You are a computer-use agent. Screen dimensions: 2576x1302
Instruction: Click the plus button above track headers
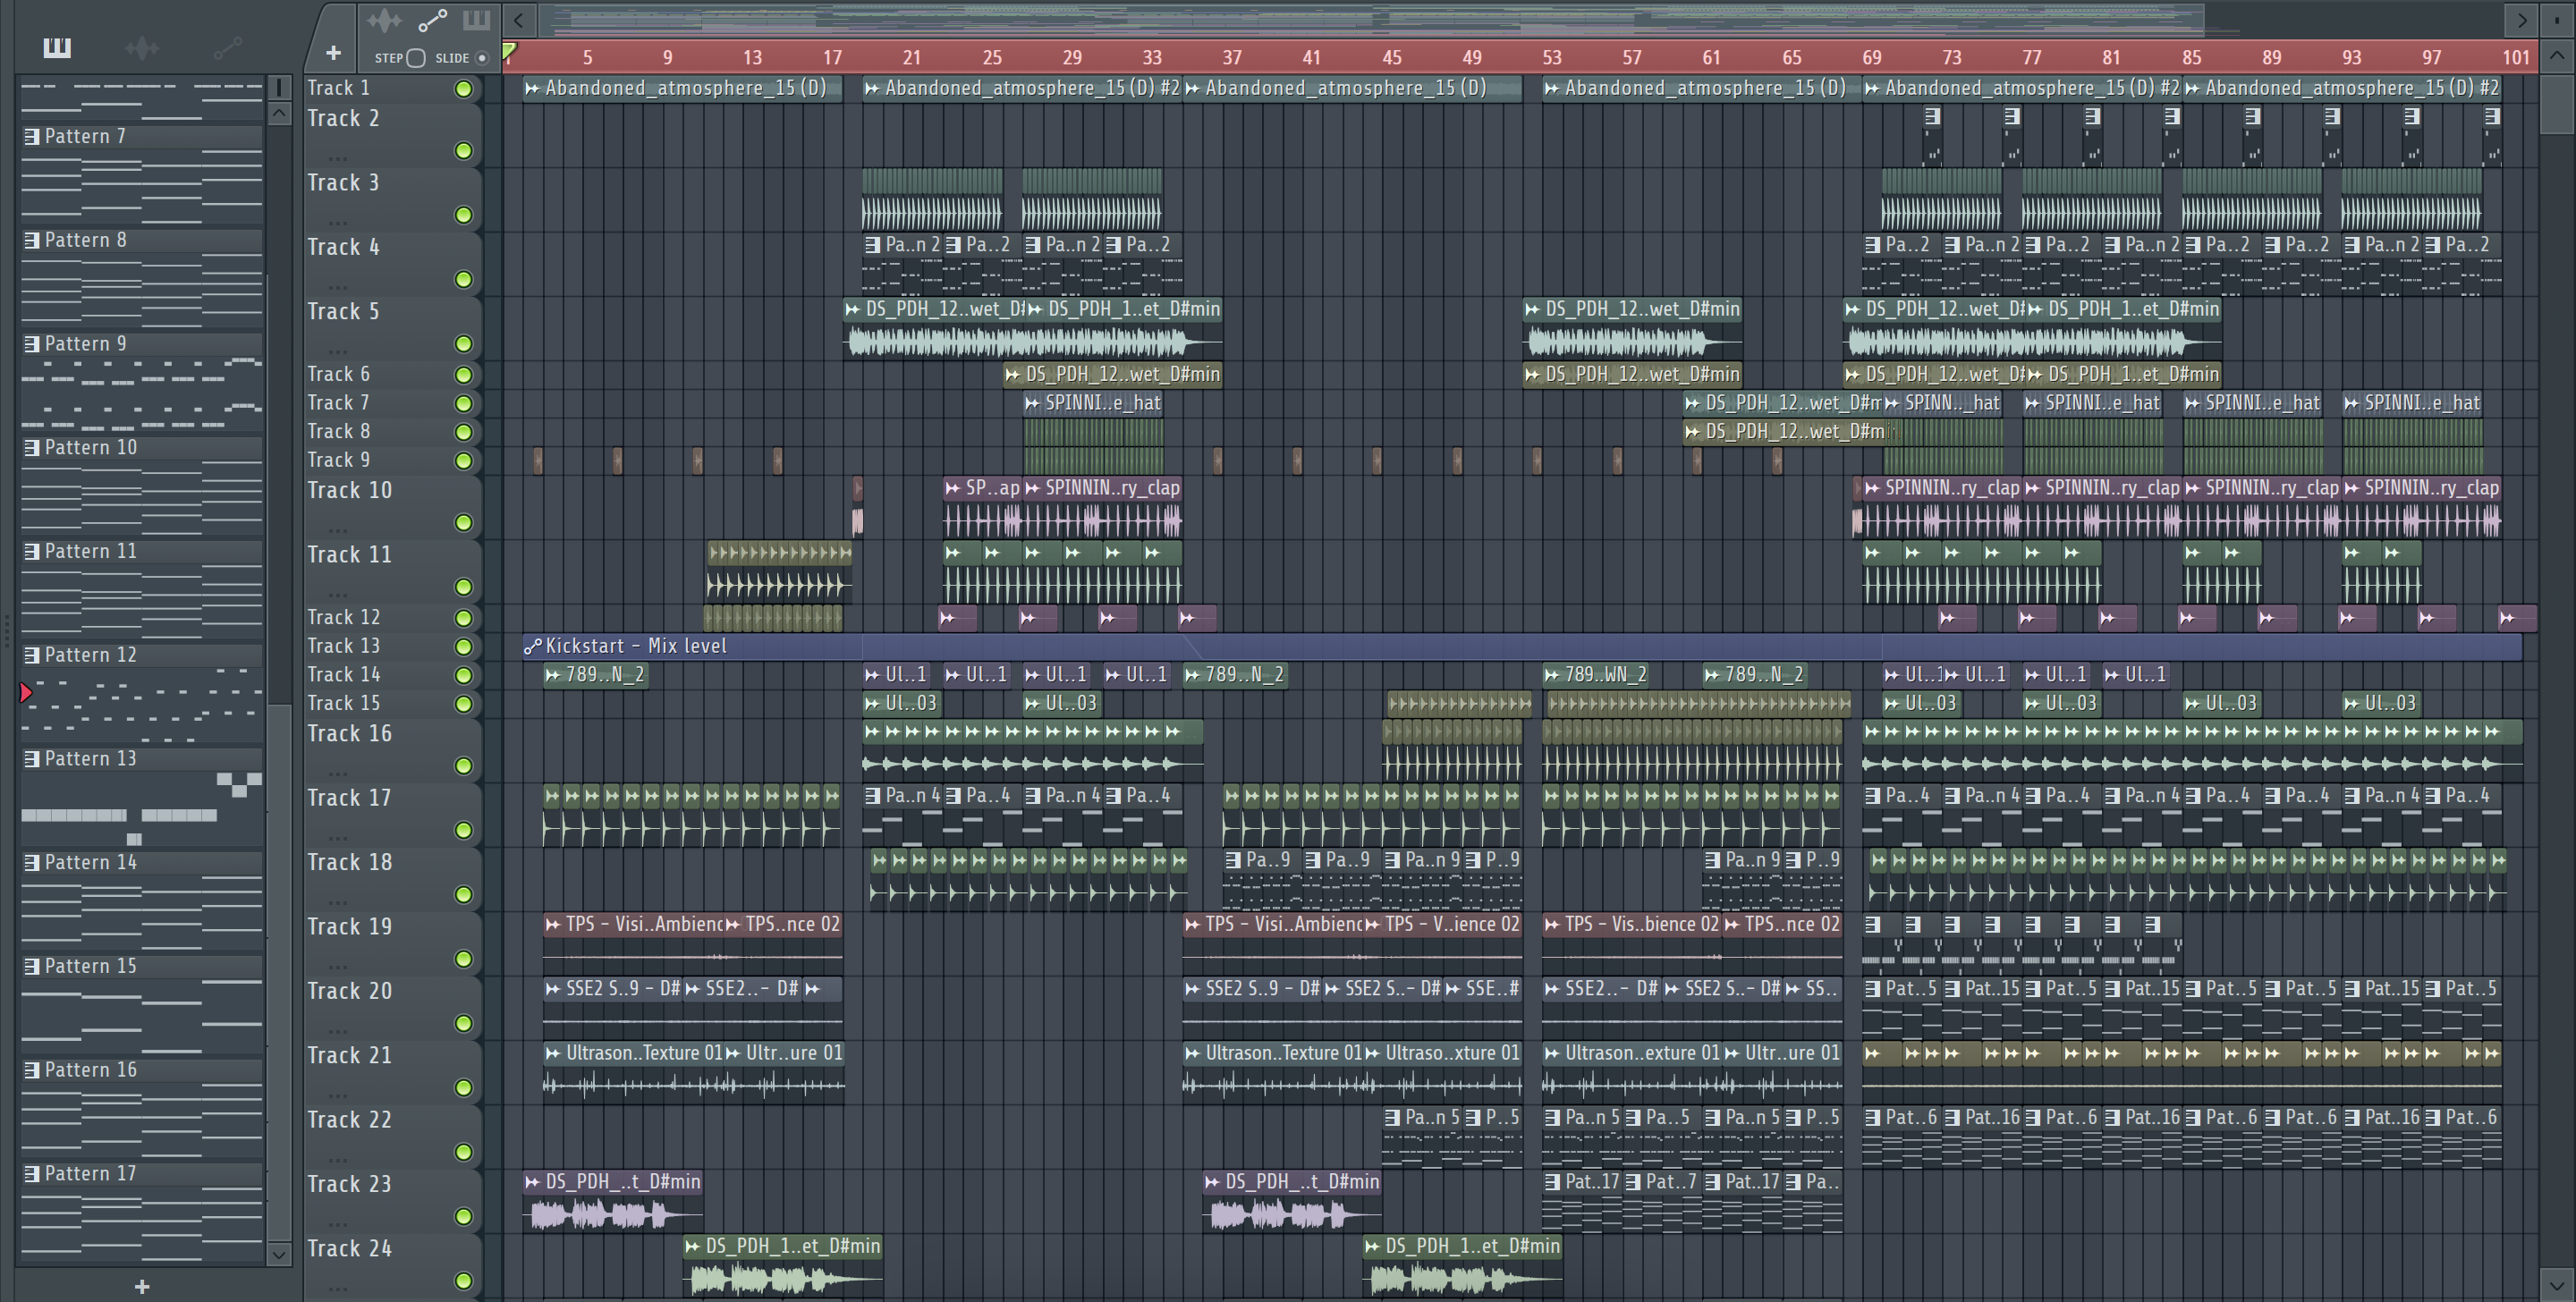point(333,52)
